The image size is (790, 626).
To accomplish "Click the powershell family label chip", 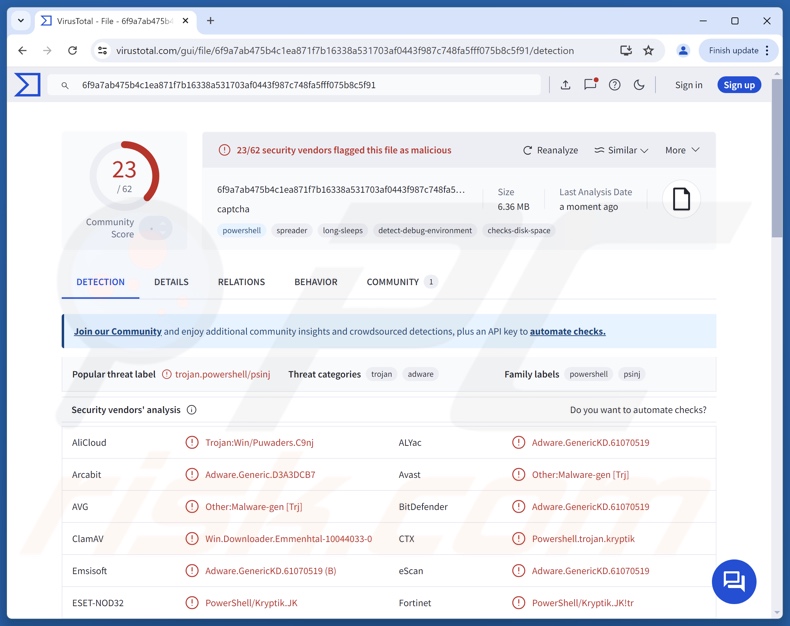I will (x=588, y=374).
